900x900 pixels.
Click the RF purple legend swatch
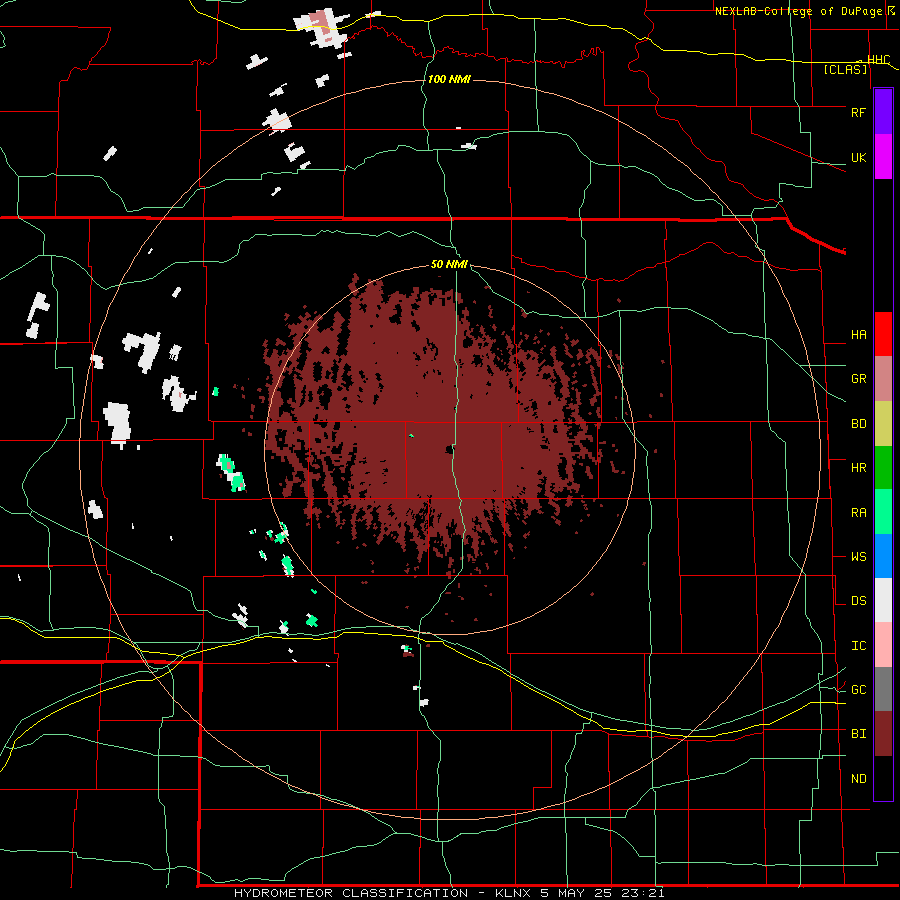point(883,112)
